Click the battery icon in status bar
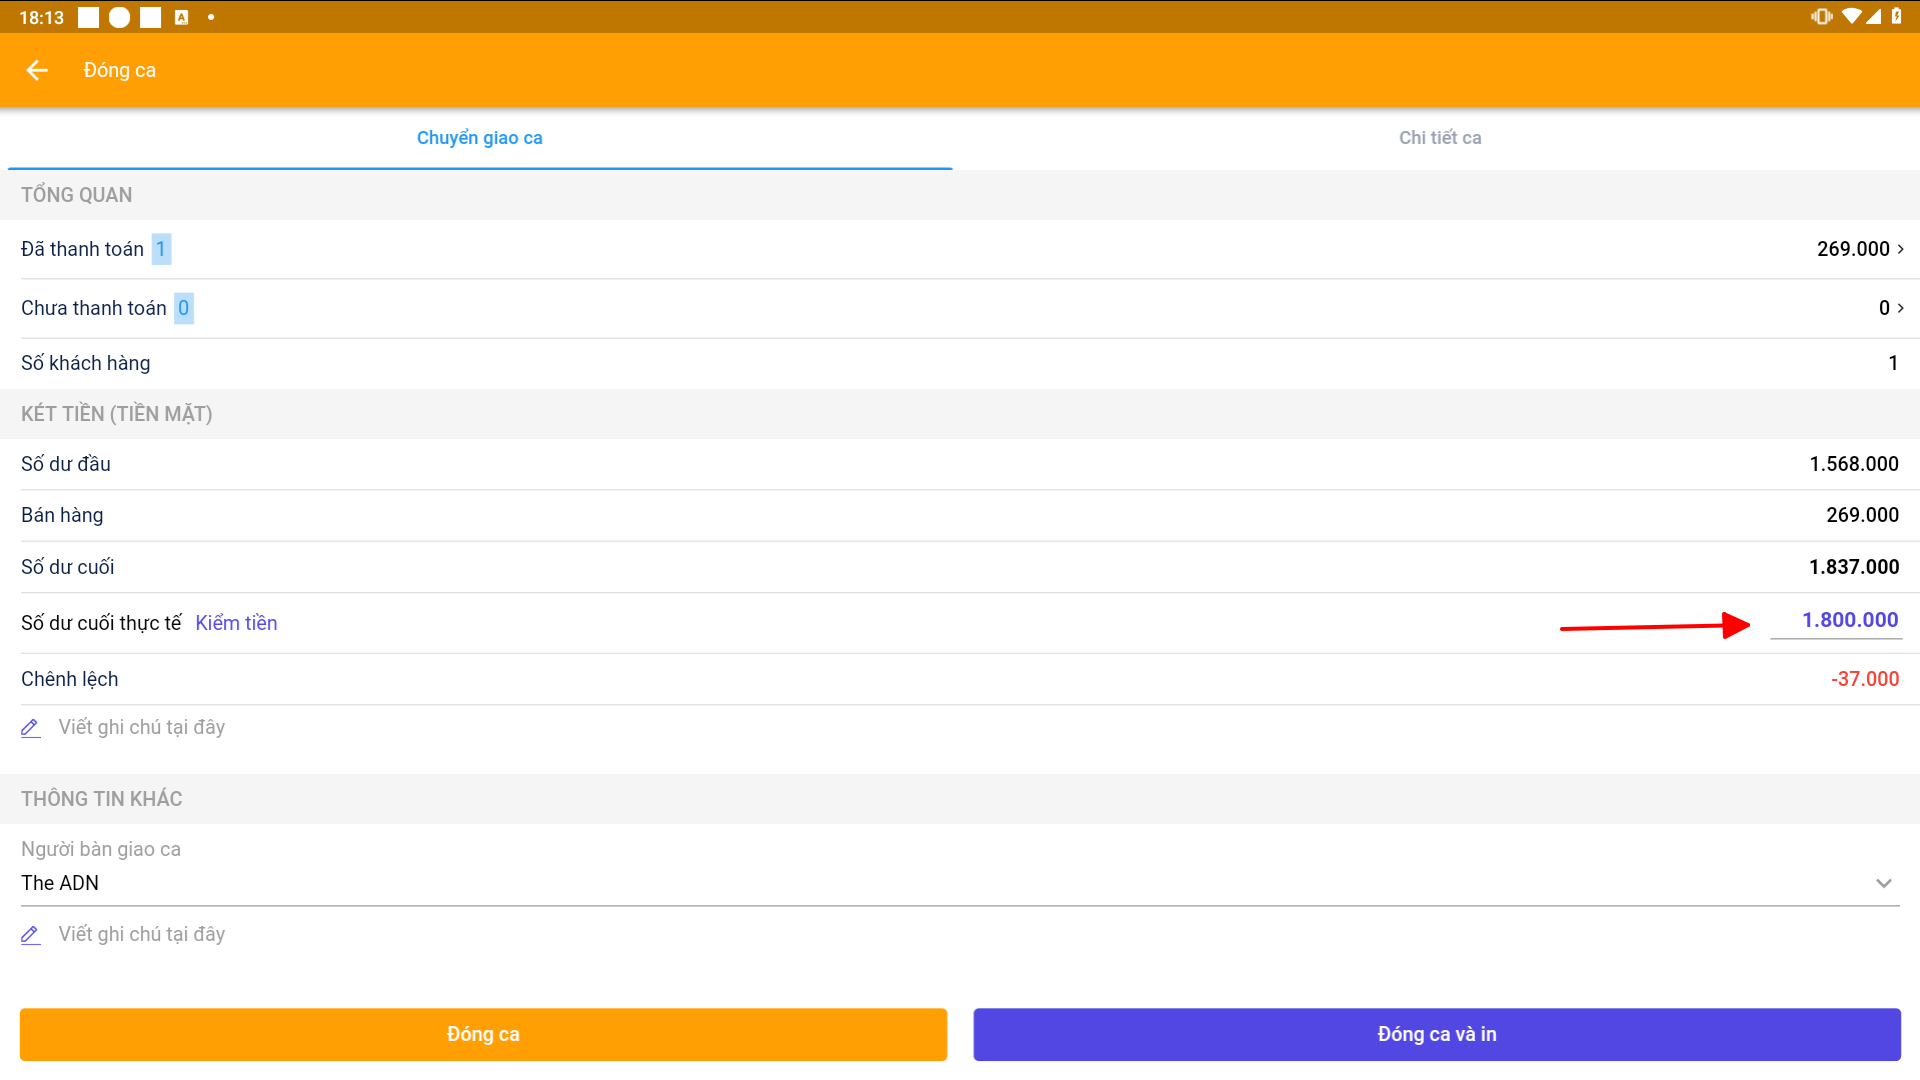The image size is (1920, 1080). click(1897, 16)
